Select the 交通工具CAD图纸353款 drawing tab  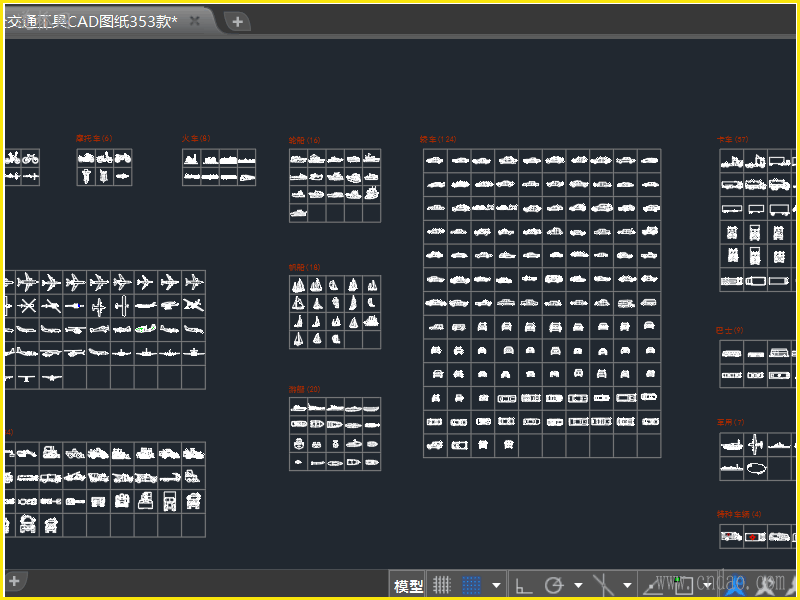pyautogui.click(x=90, y=21)
